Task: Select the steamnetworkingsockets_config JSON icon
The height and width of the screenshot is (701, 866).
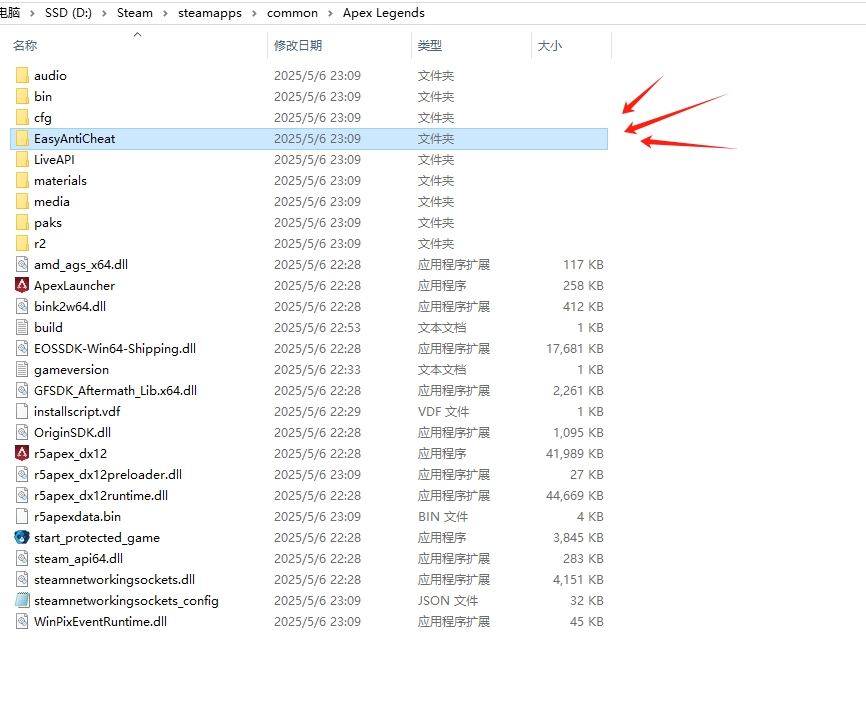Action: pos(22,600)
